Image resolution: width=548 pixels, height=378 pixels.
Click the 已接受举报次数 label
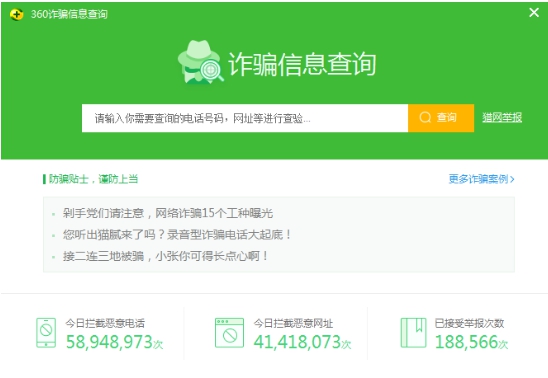click(469, 323)
